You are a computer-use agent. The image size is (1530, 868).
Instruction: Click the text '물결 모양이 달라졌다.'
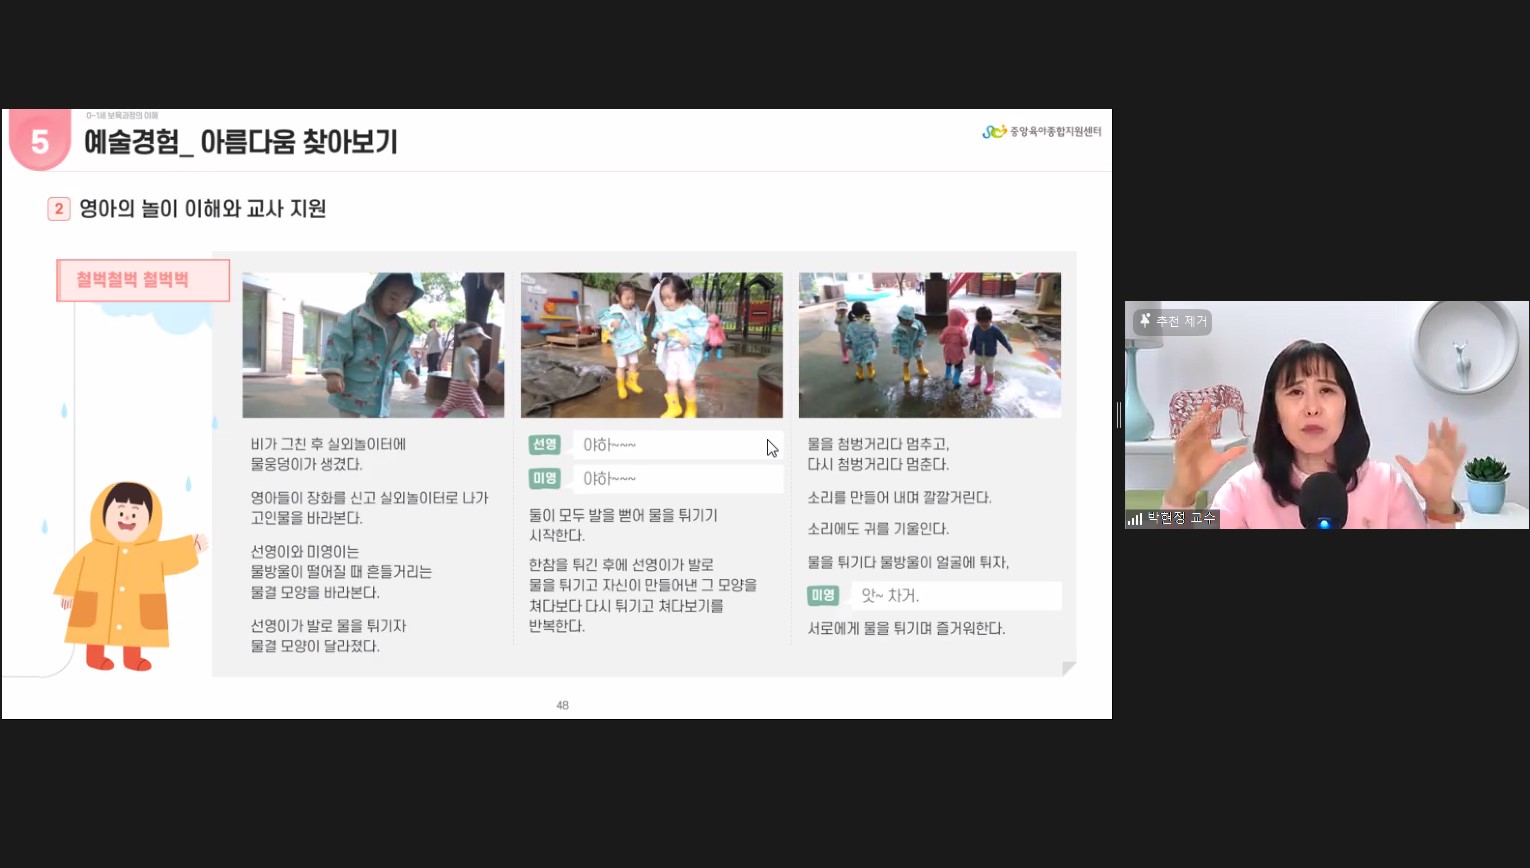pos(315,646)
